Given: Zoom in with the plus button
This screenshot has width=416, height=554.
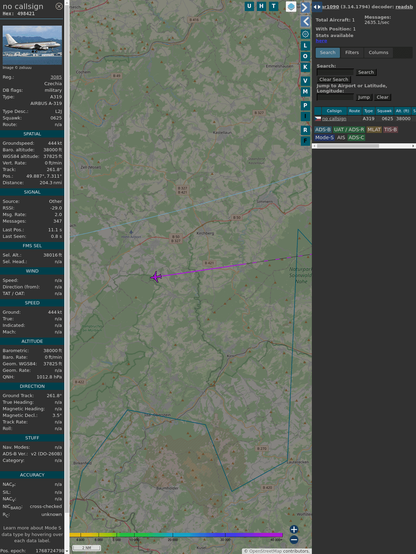Looking at the screenshot, I should [294, 529].
